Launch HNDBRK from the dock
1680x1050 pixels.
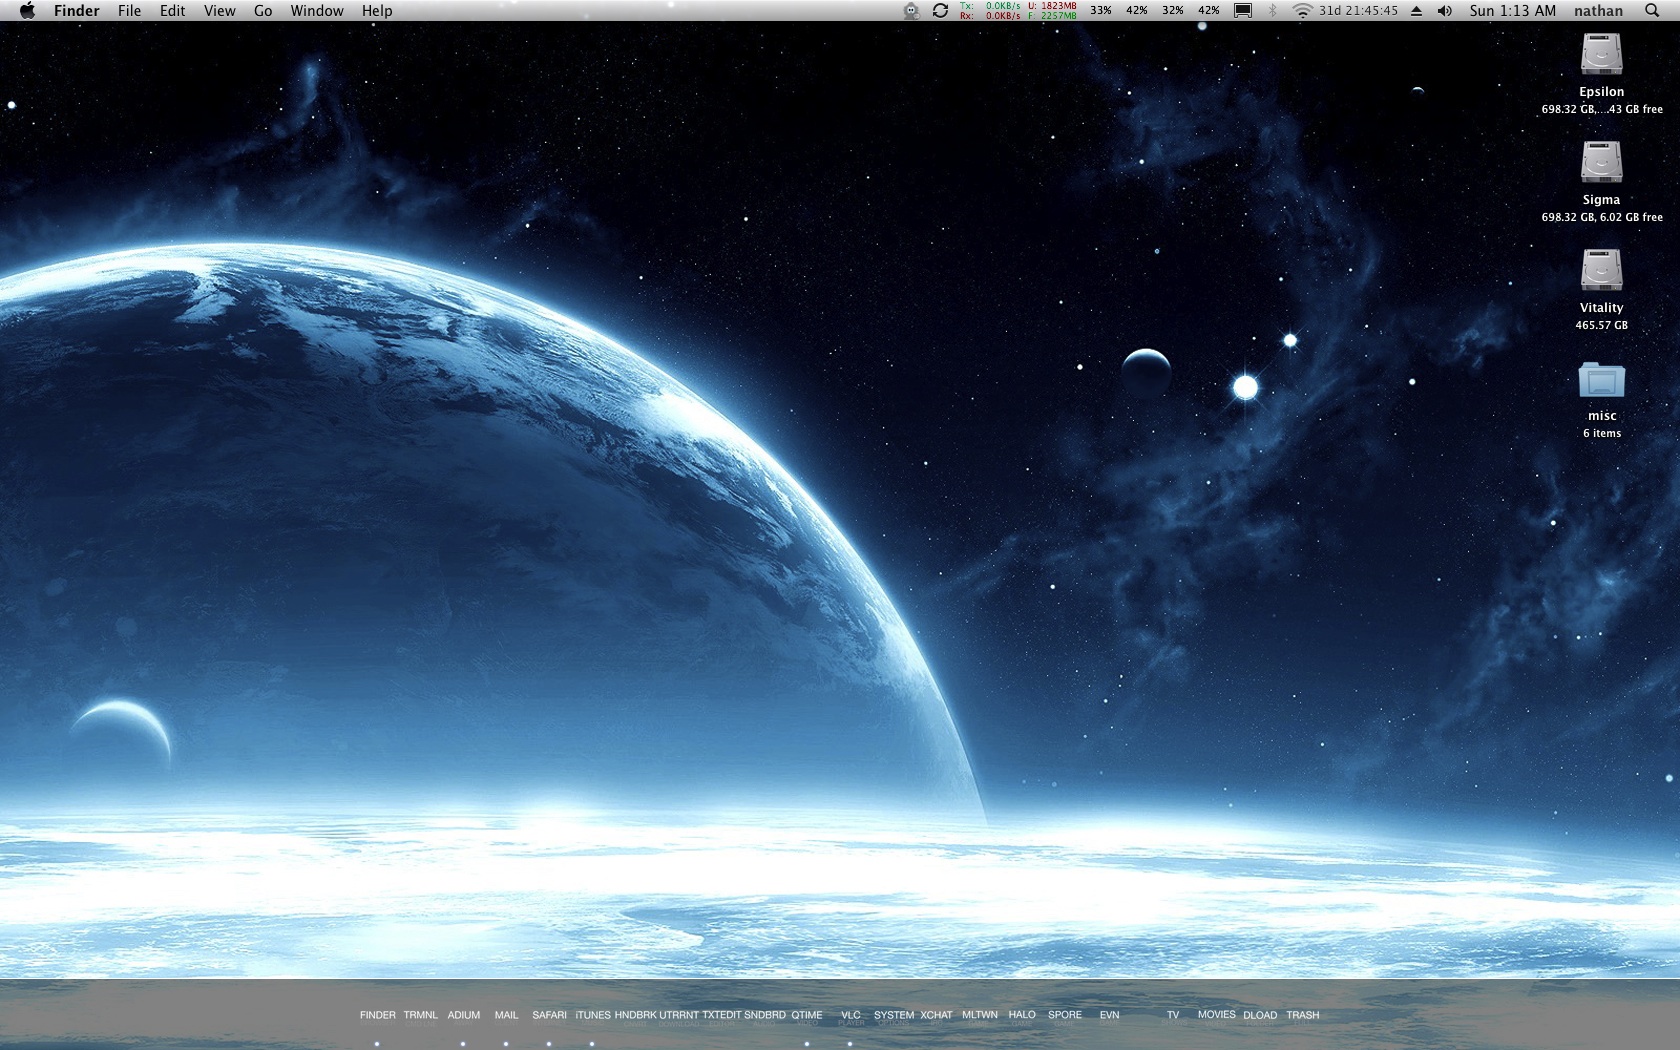[635, 1015]
